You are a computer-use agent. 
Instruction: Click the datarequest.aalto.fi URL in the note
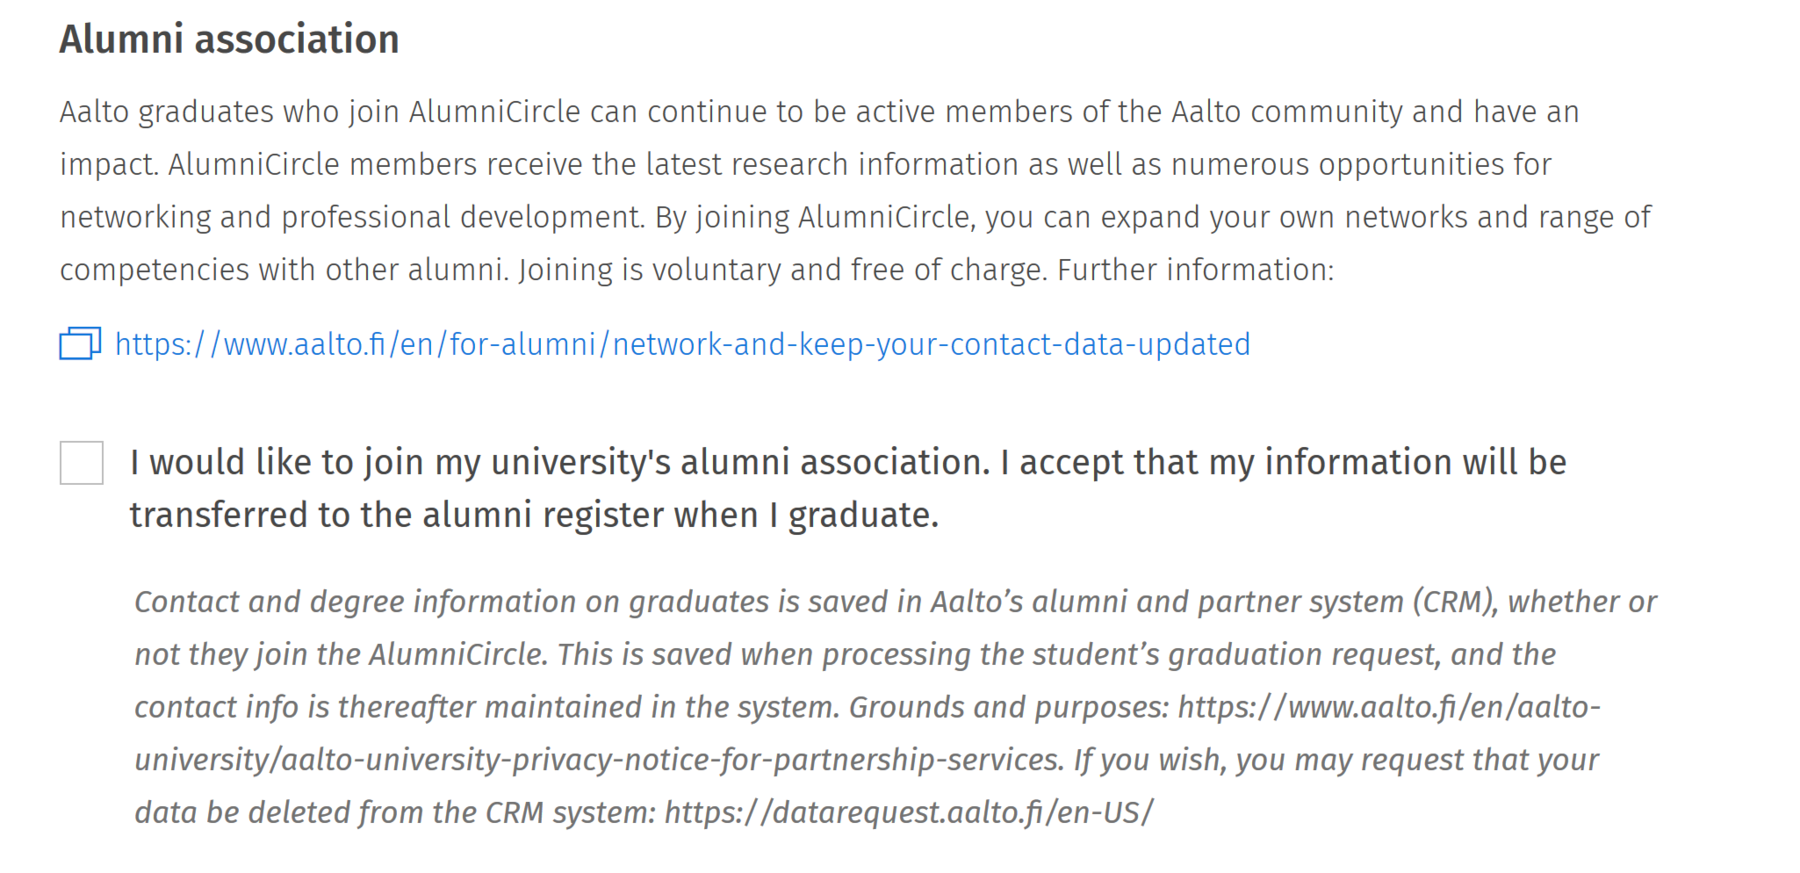click(x=908, y=812)
